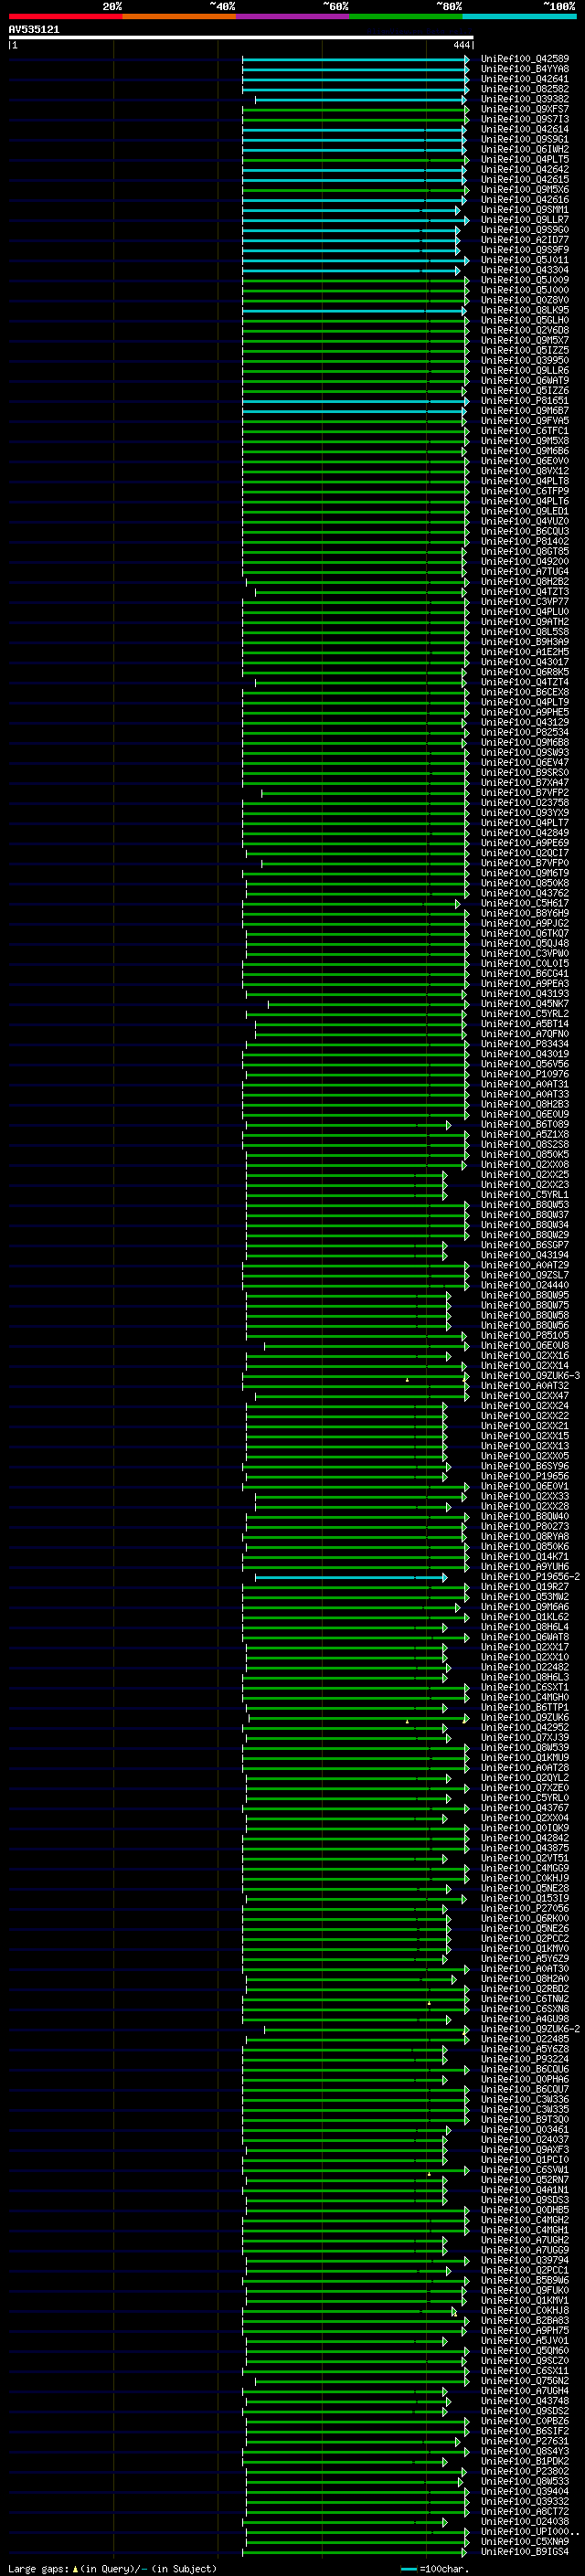Open the UniRef100_Q42615 label
The height and width of the screenshot is (2576, 585).
click(x=525, y=180)
